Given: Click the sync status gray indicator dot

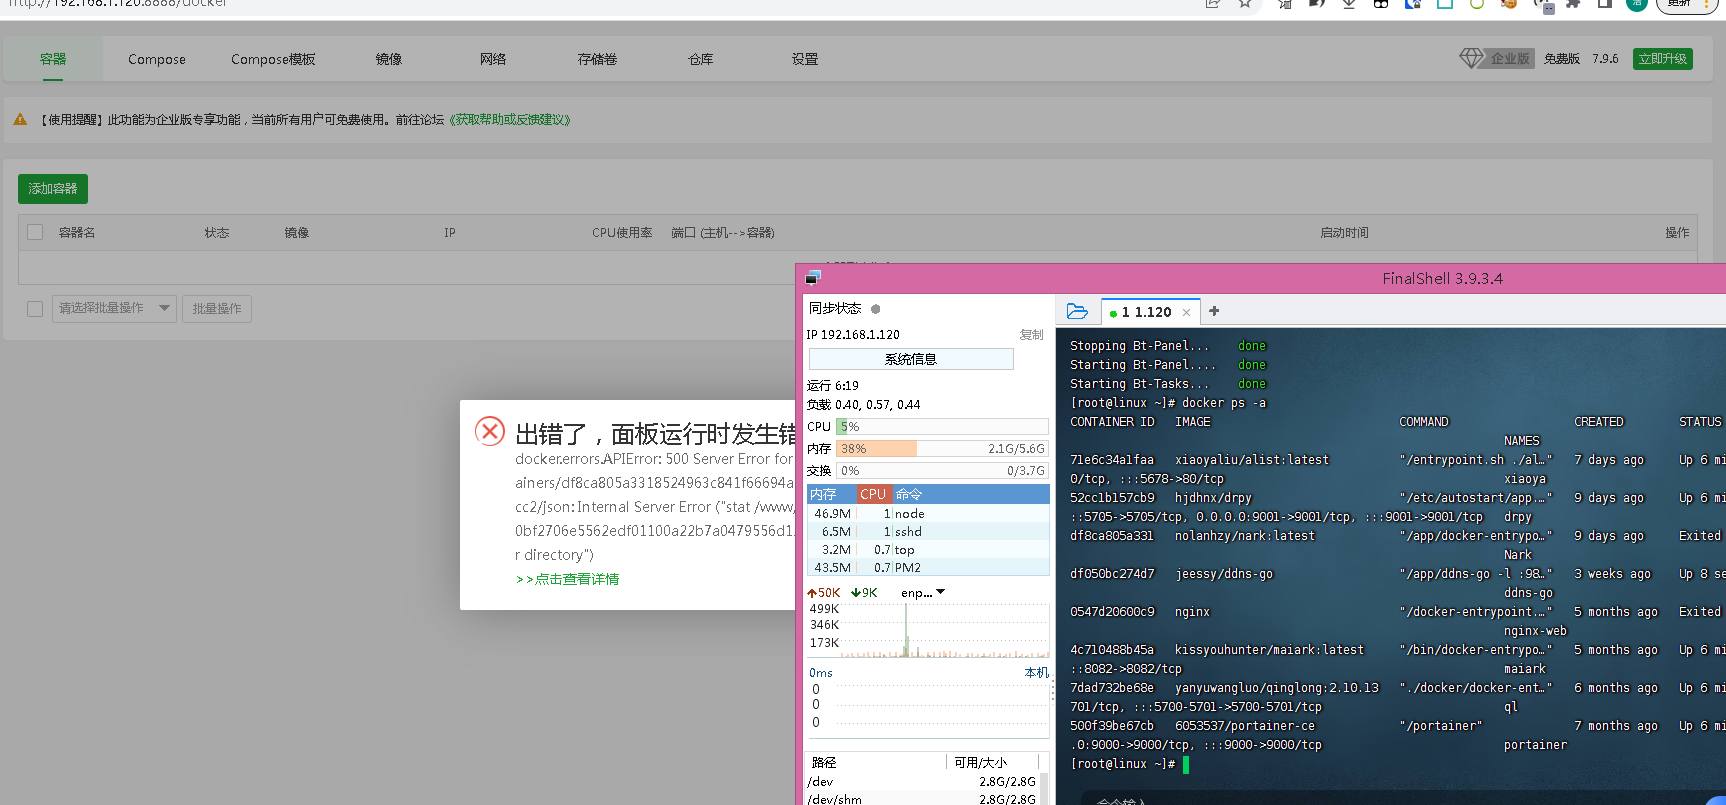Looking at the screenshot, I should (875, 309).
